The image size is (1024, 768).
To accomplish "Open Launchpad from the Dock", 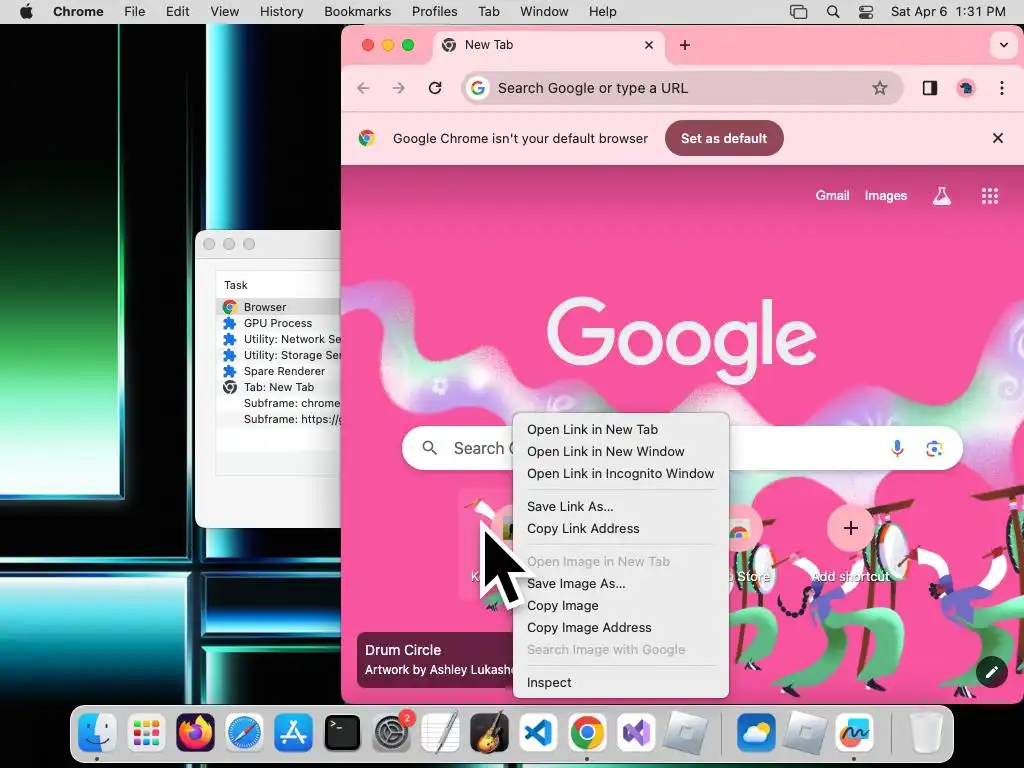I will pos(146,733).
